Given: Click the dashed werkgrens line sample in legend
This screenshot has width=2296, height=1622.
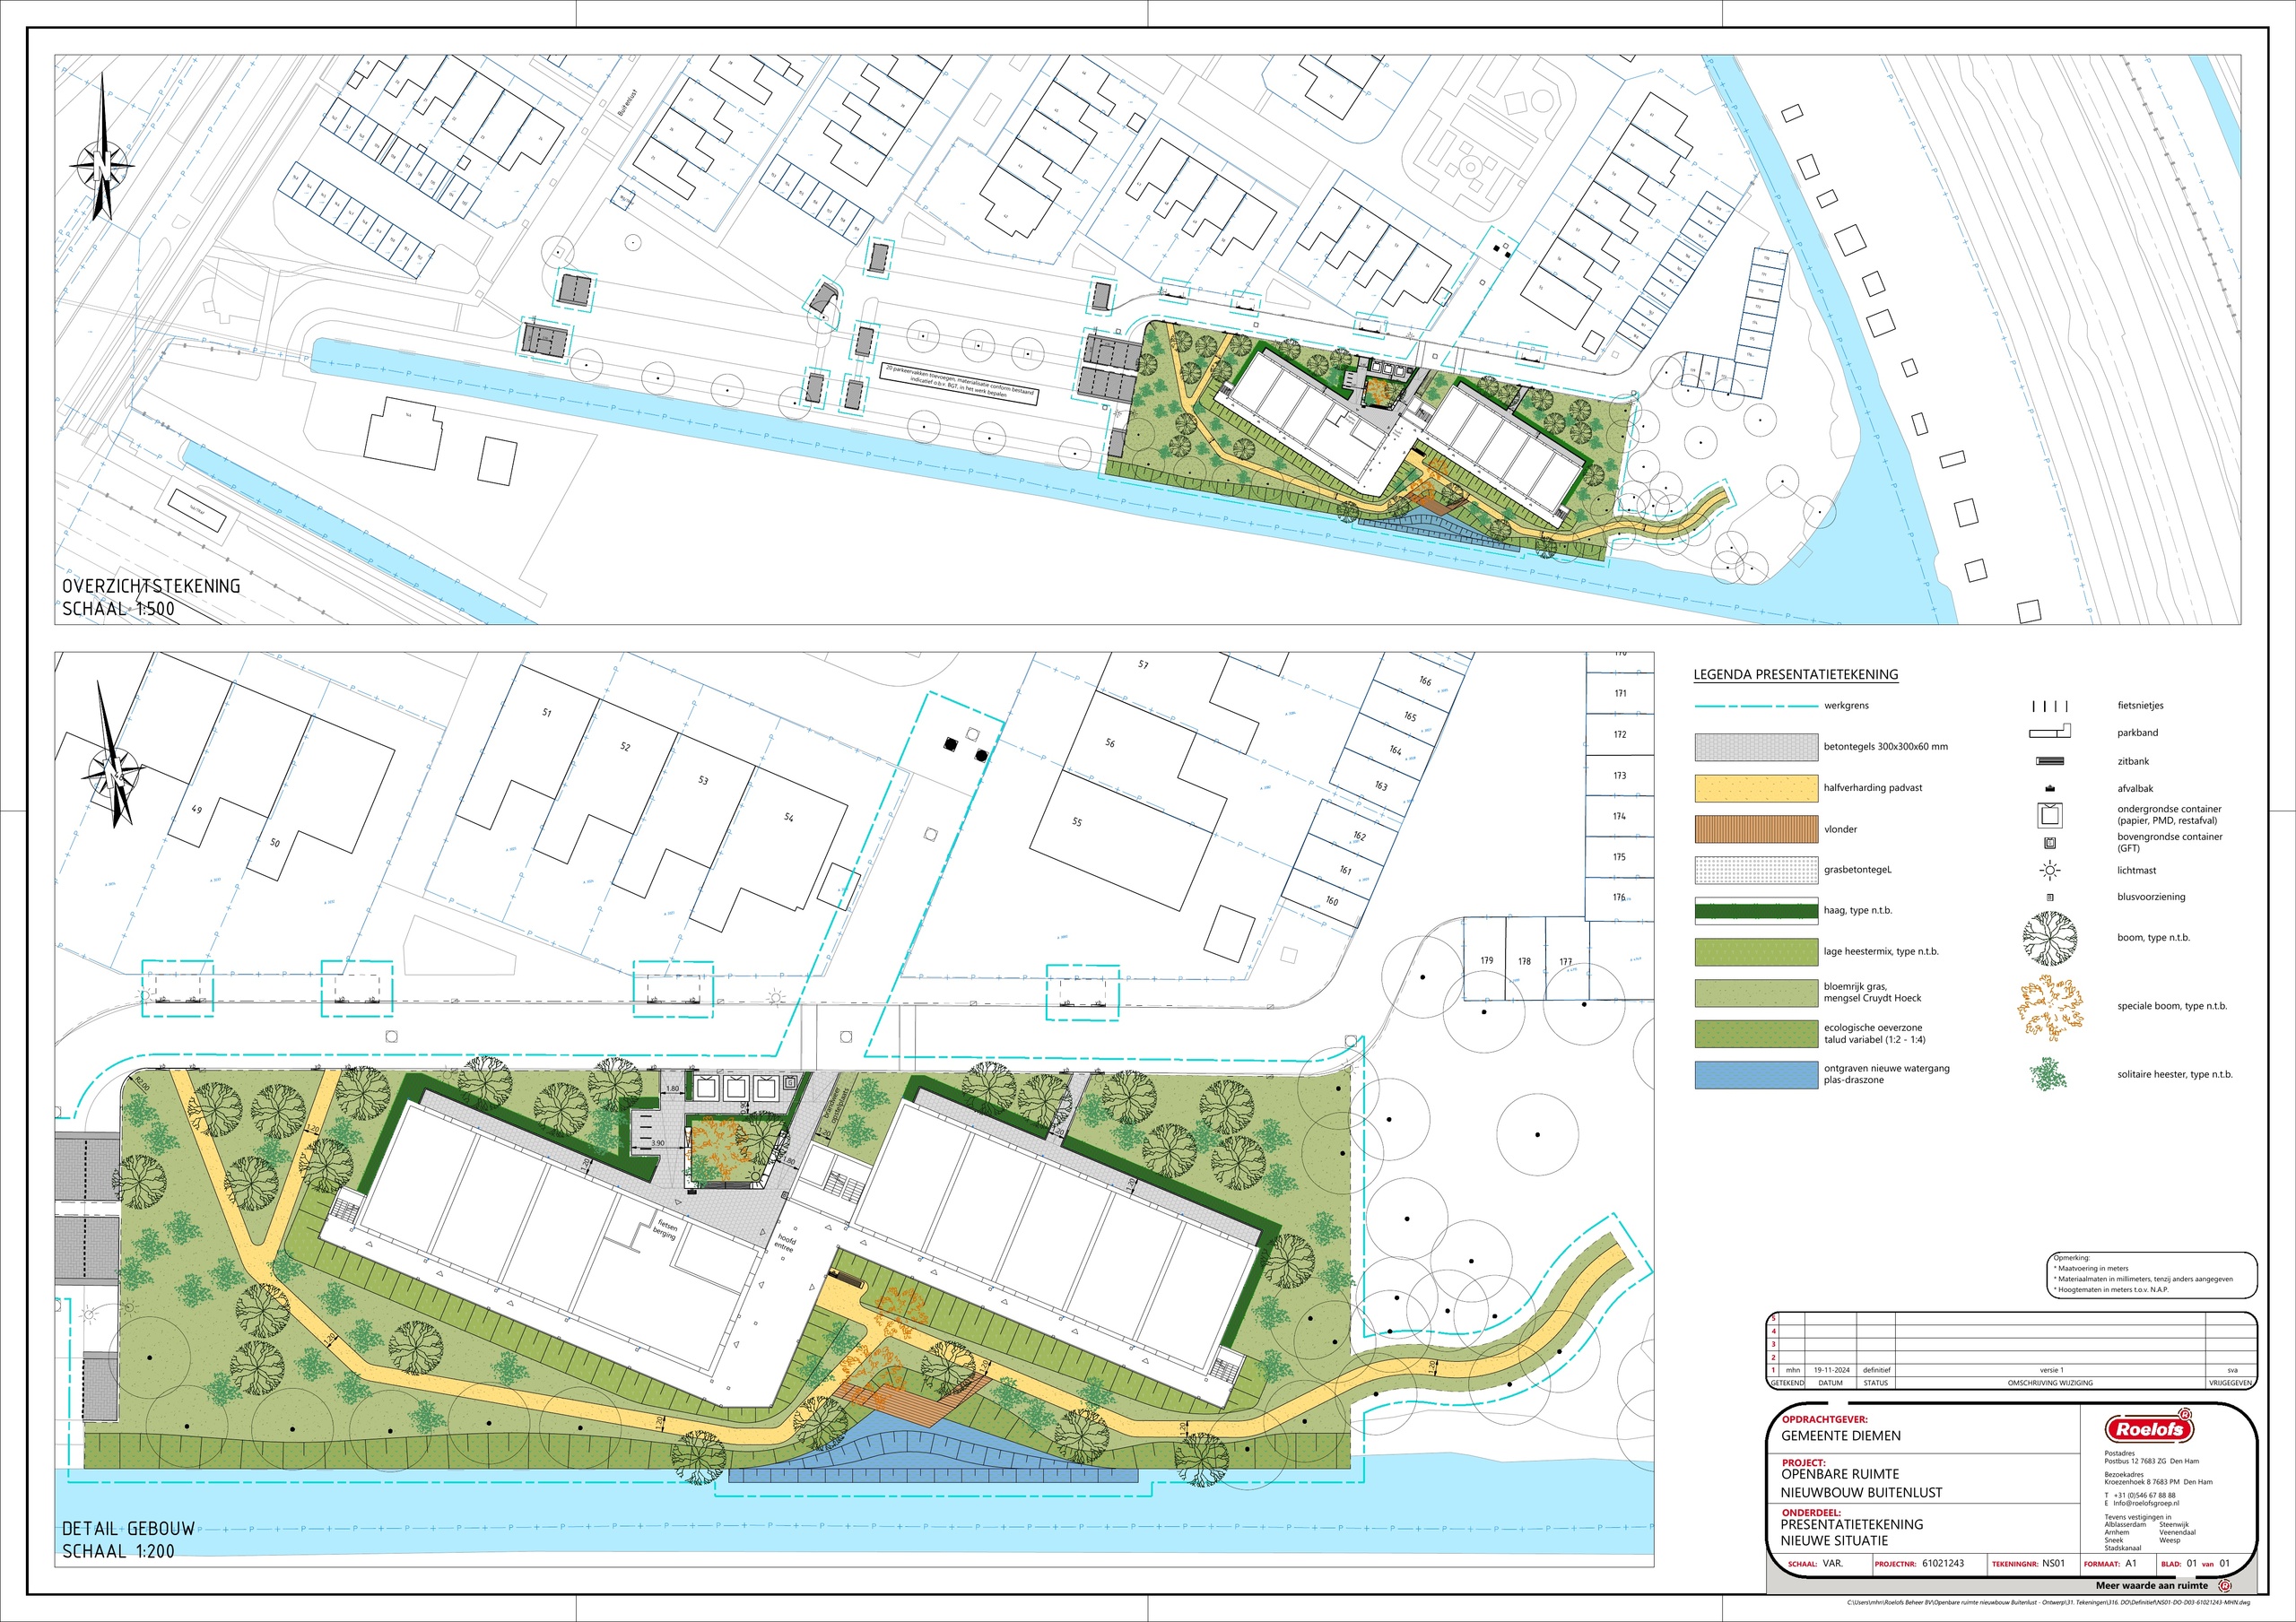Looking at the screenshot, I should click(1756, 706).
